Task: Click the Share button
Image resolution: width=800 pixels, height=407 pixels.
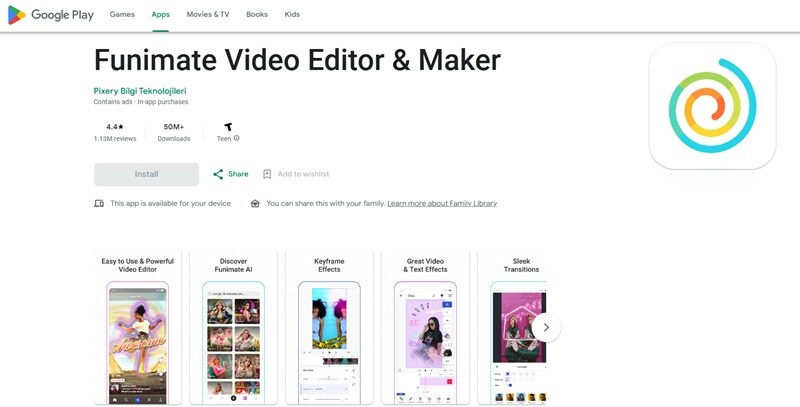Action: [x=231, y=174]
